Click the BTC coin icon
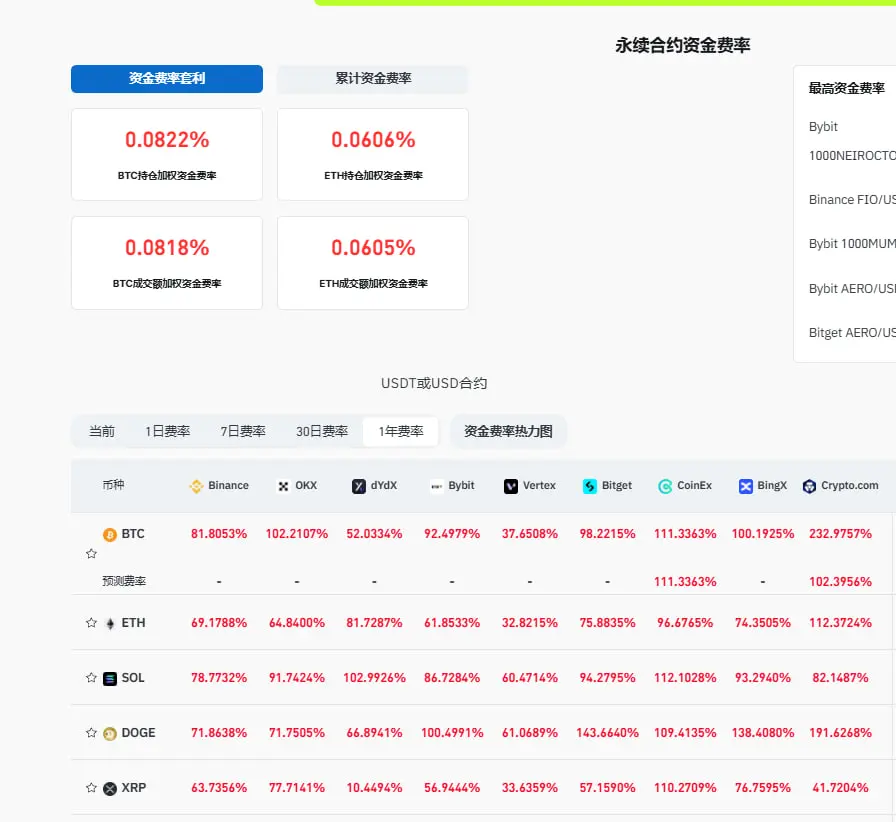 (110, 534)
